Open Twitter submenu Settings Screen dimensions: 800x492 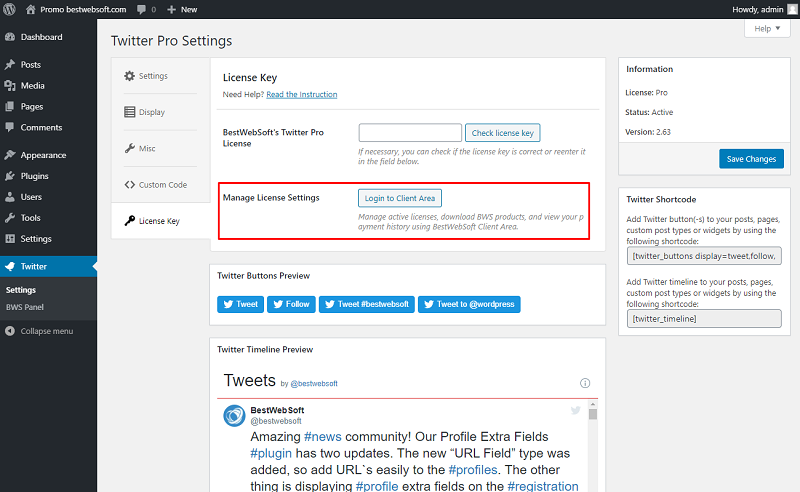click(x=21, y=290)
